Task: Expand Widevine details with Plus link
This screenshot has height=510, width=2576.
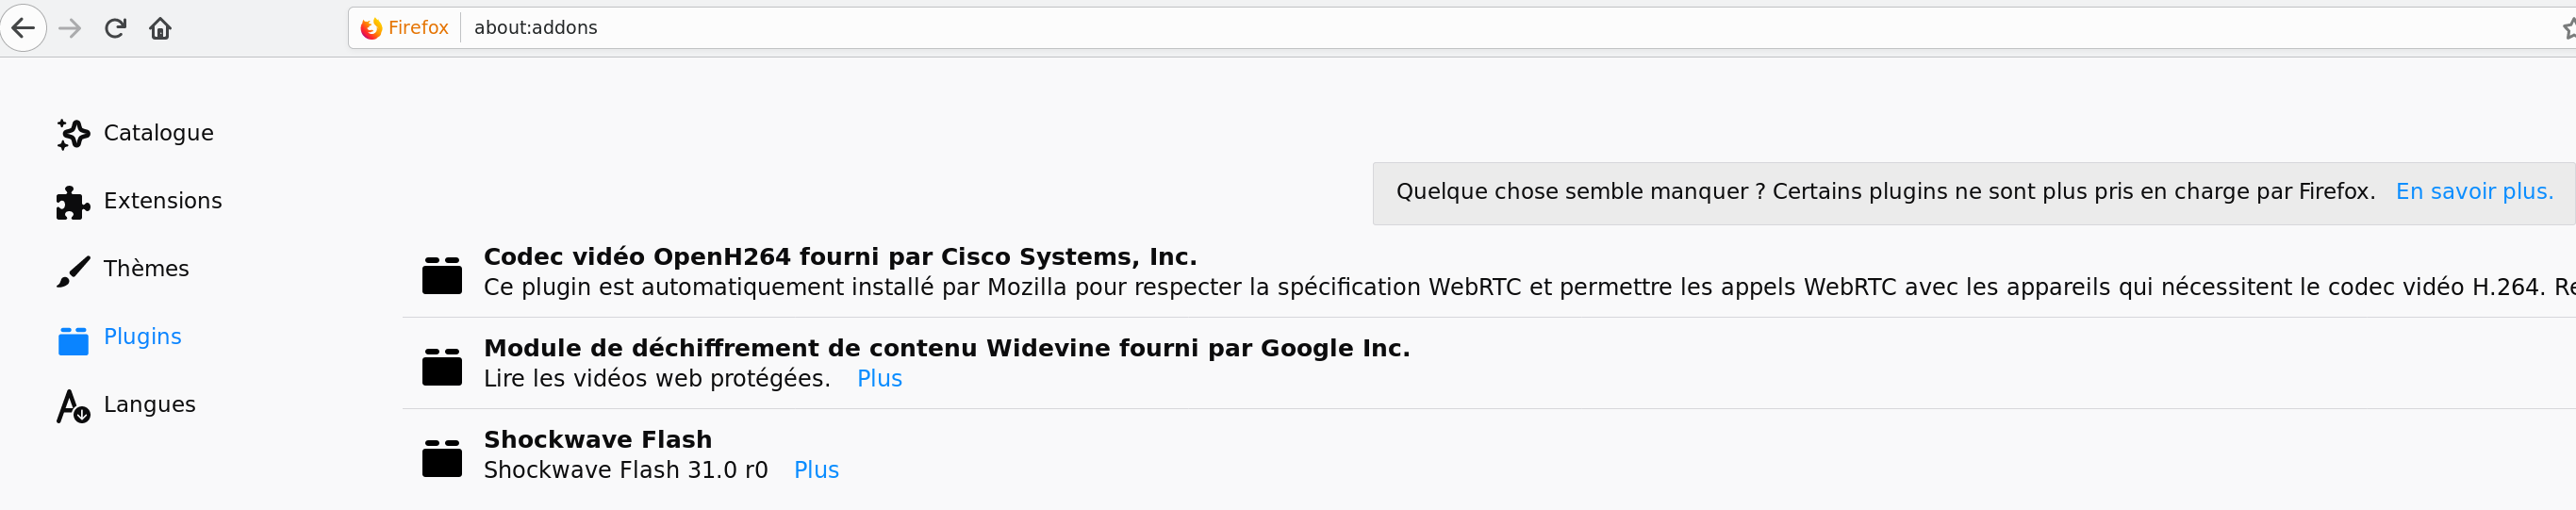Action: click(879, 379)
